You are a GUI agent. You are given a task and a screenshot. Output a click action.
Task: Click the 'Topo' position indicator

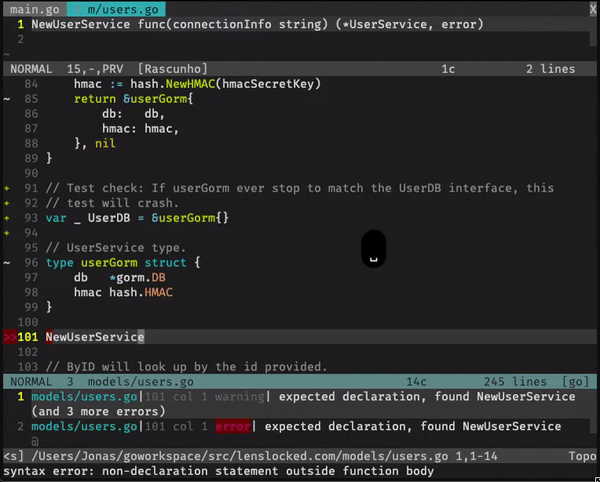point(582,456)
